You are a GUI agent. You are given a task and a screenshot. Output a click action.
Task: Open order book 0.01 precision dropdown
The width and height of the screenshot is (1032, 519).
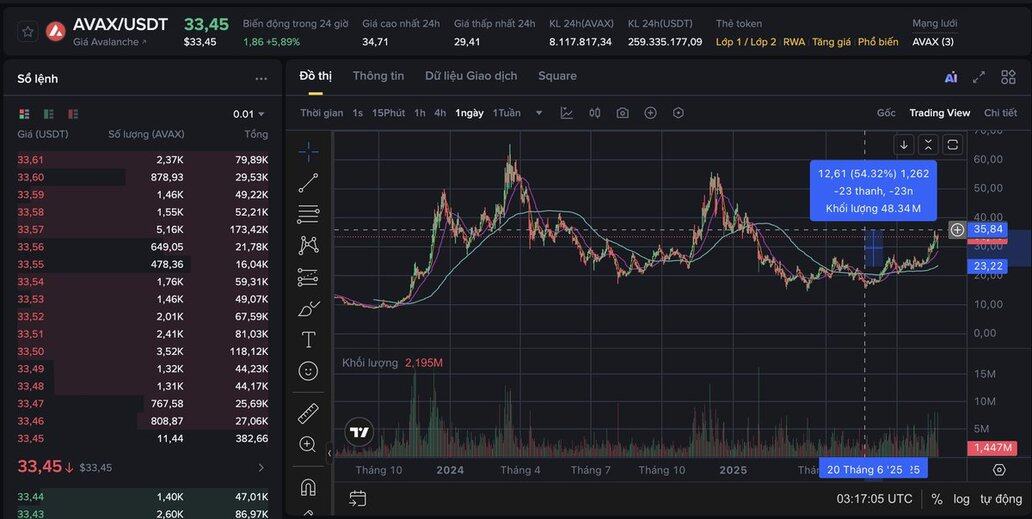[x=249, y=114]
